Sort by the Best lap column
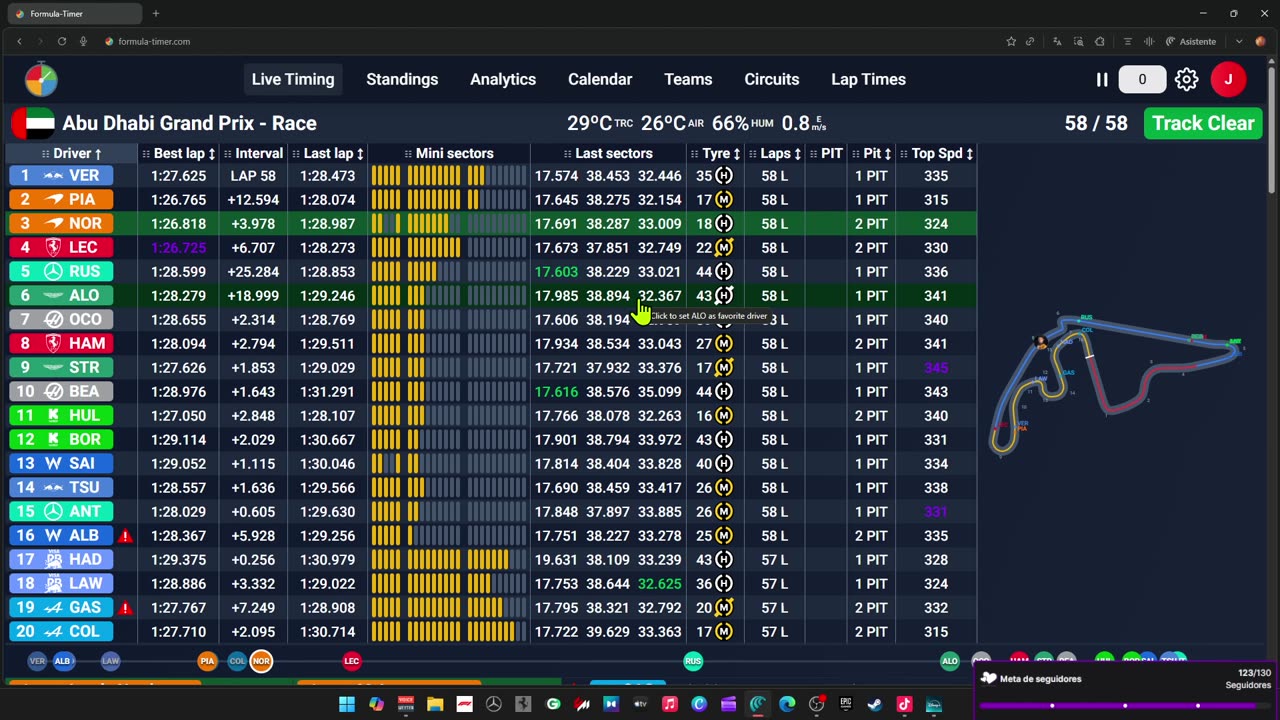 (x=178, y=153)
